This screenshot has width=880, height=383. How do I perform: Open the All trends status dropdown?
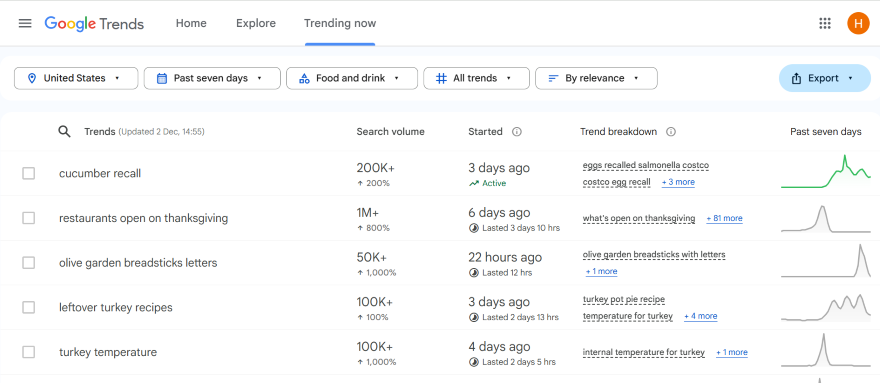click(476, 78)
